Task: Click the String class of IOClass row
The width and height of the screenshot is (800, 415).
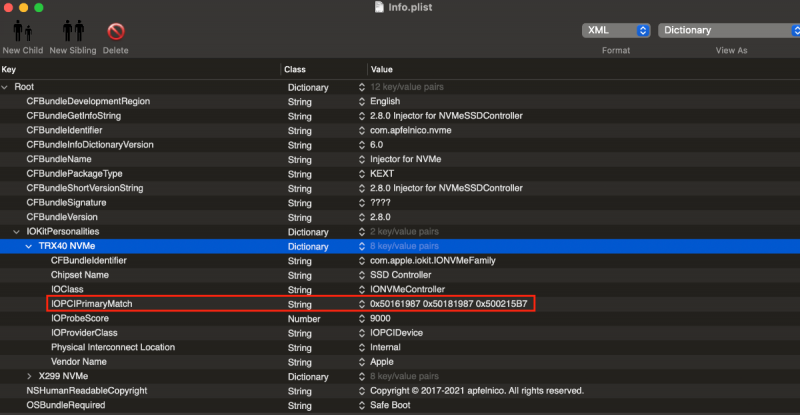Action: coord(299,290)
